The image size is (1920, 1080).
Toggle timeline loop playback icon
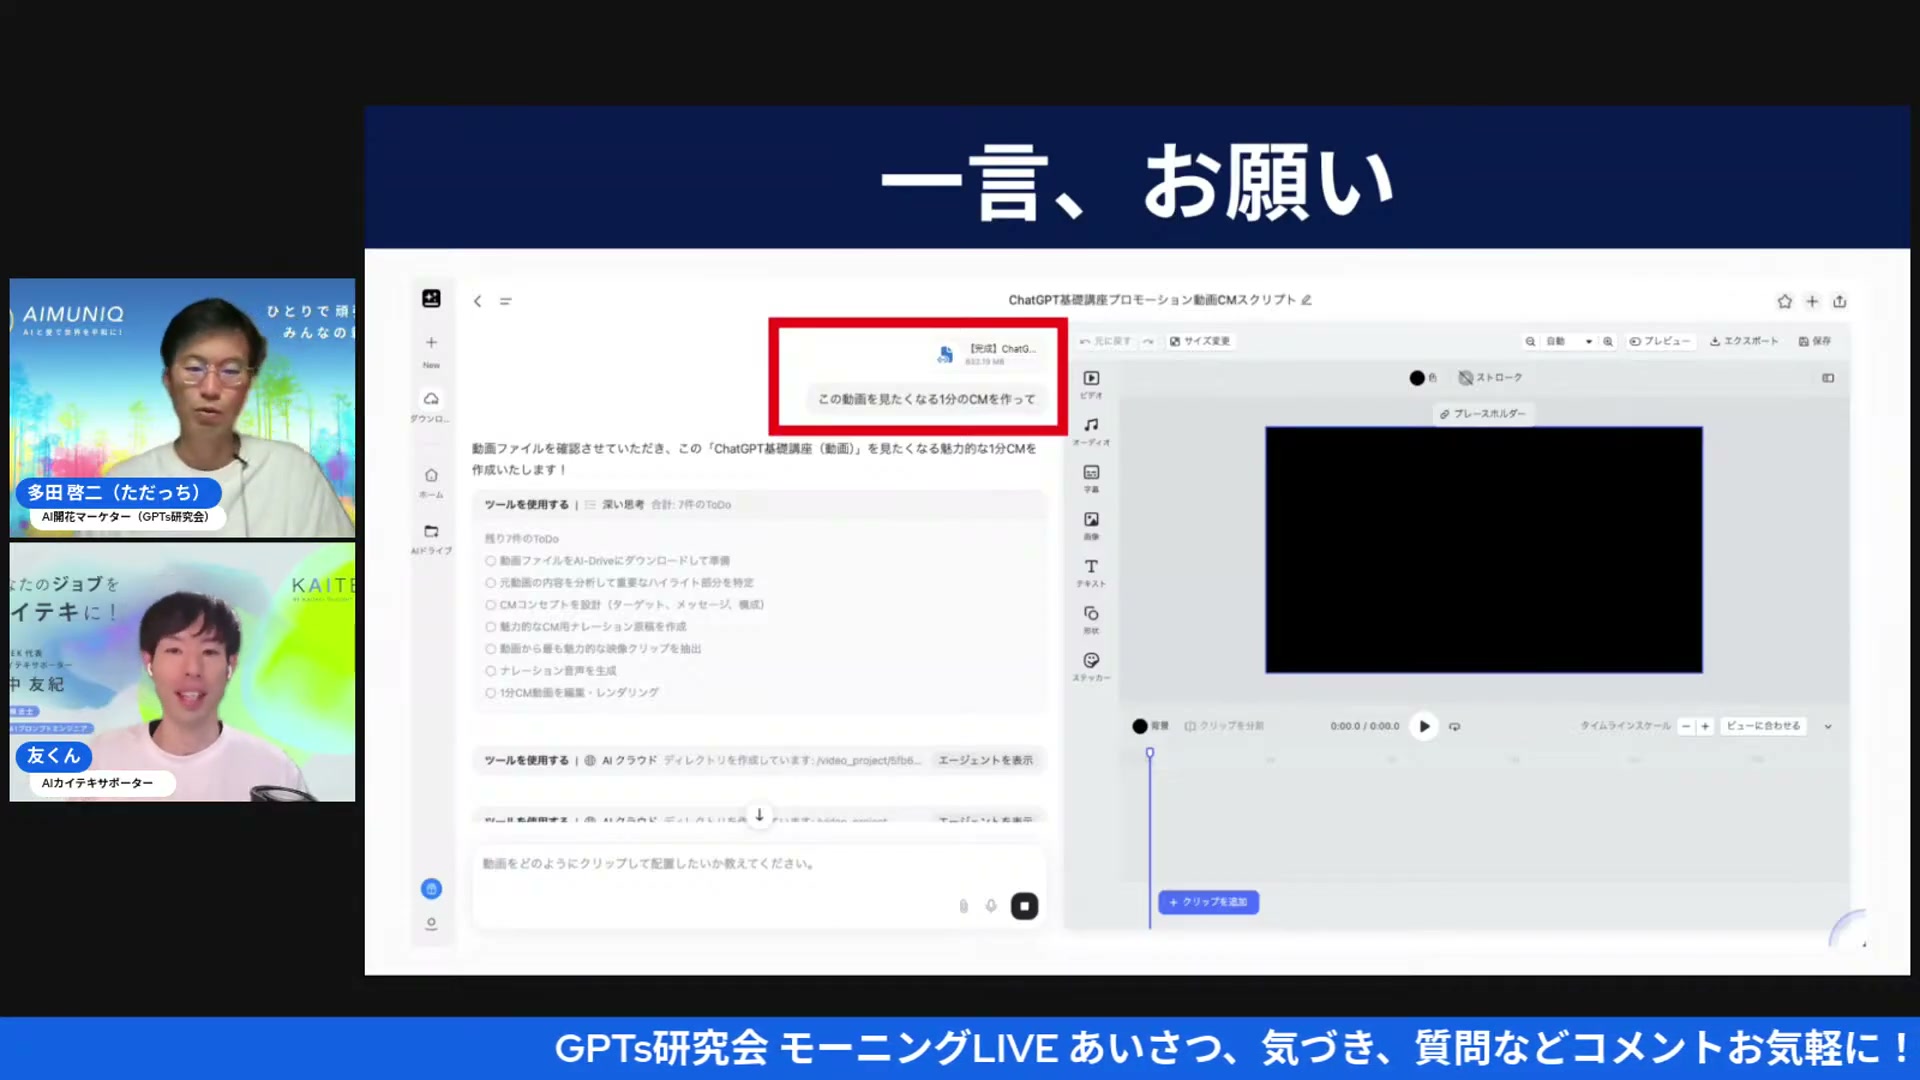point(1455,726)
